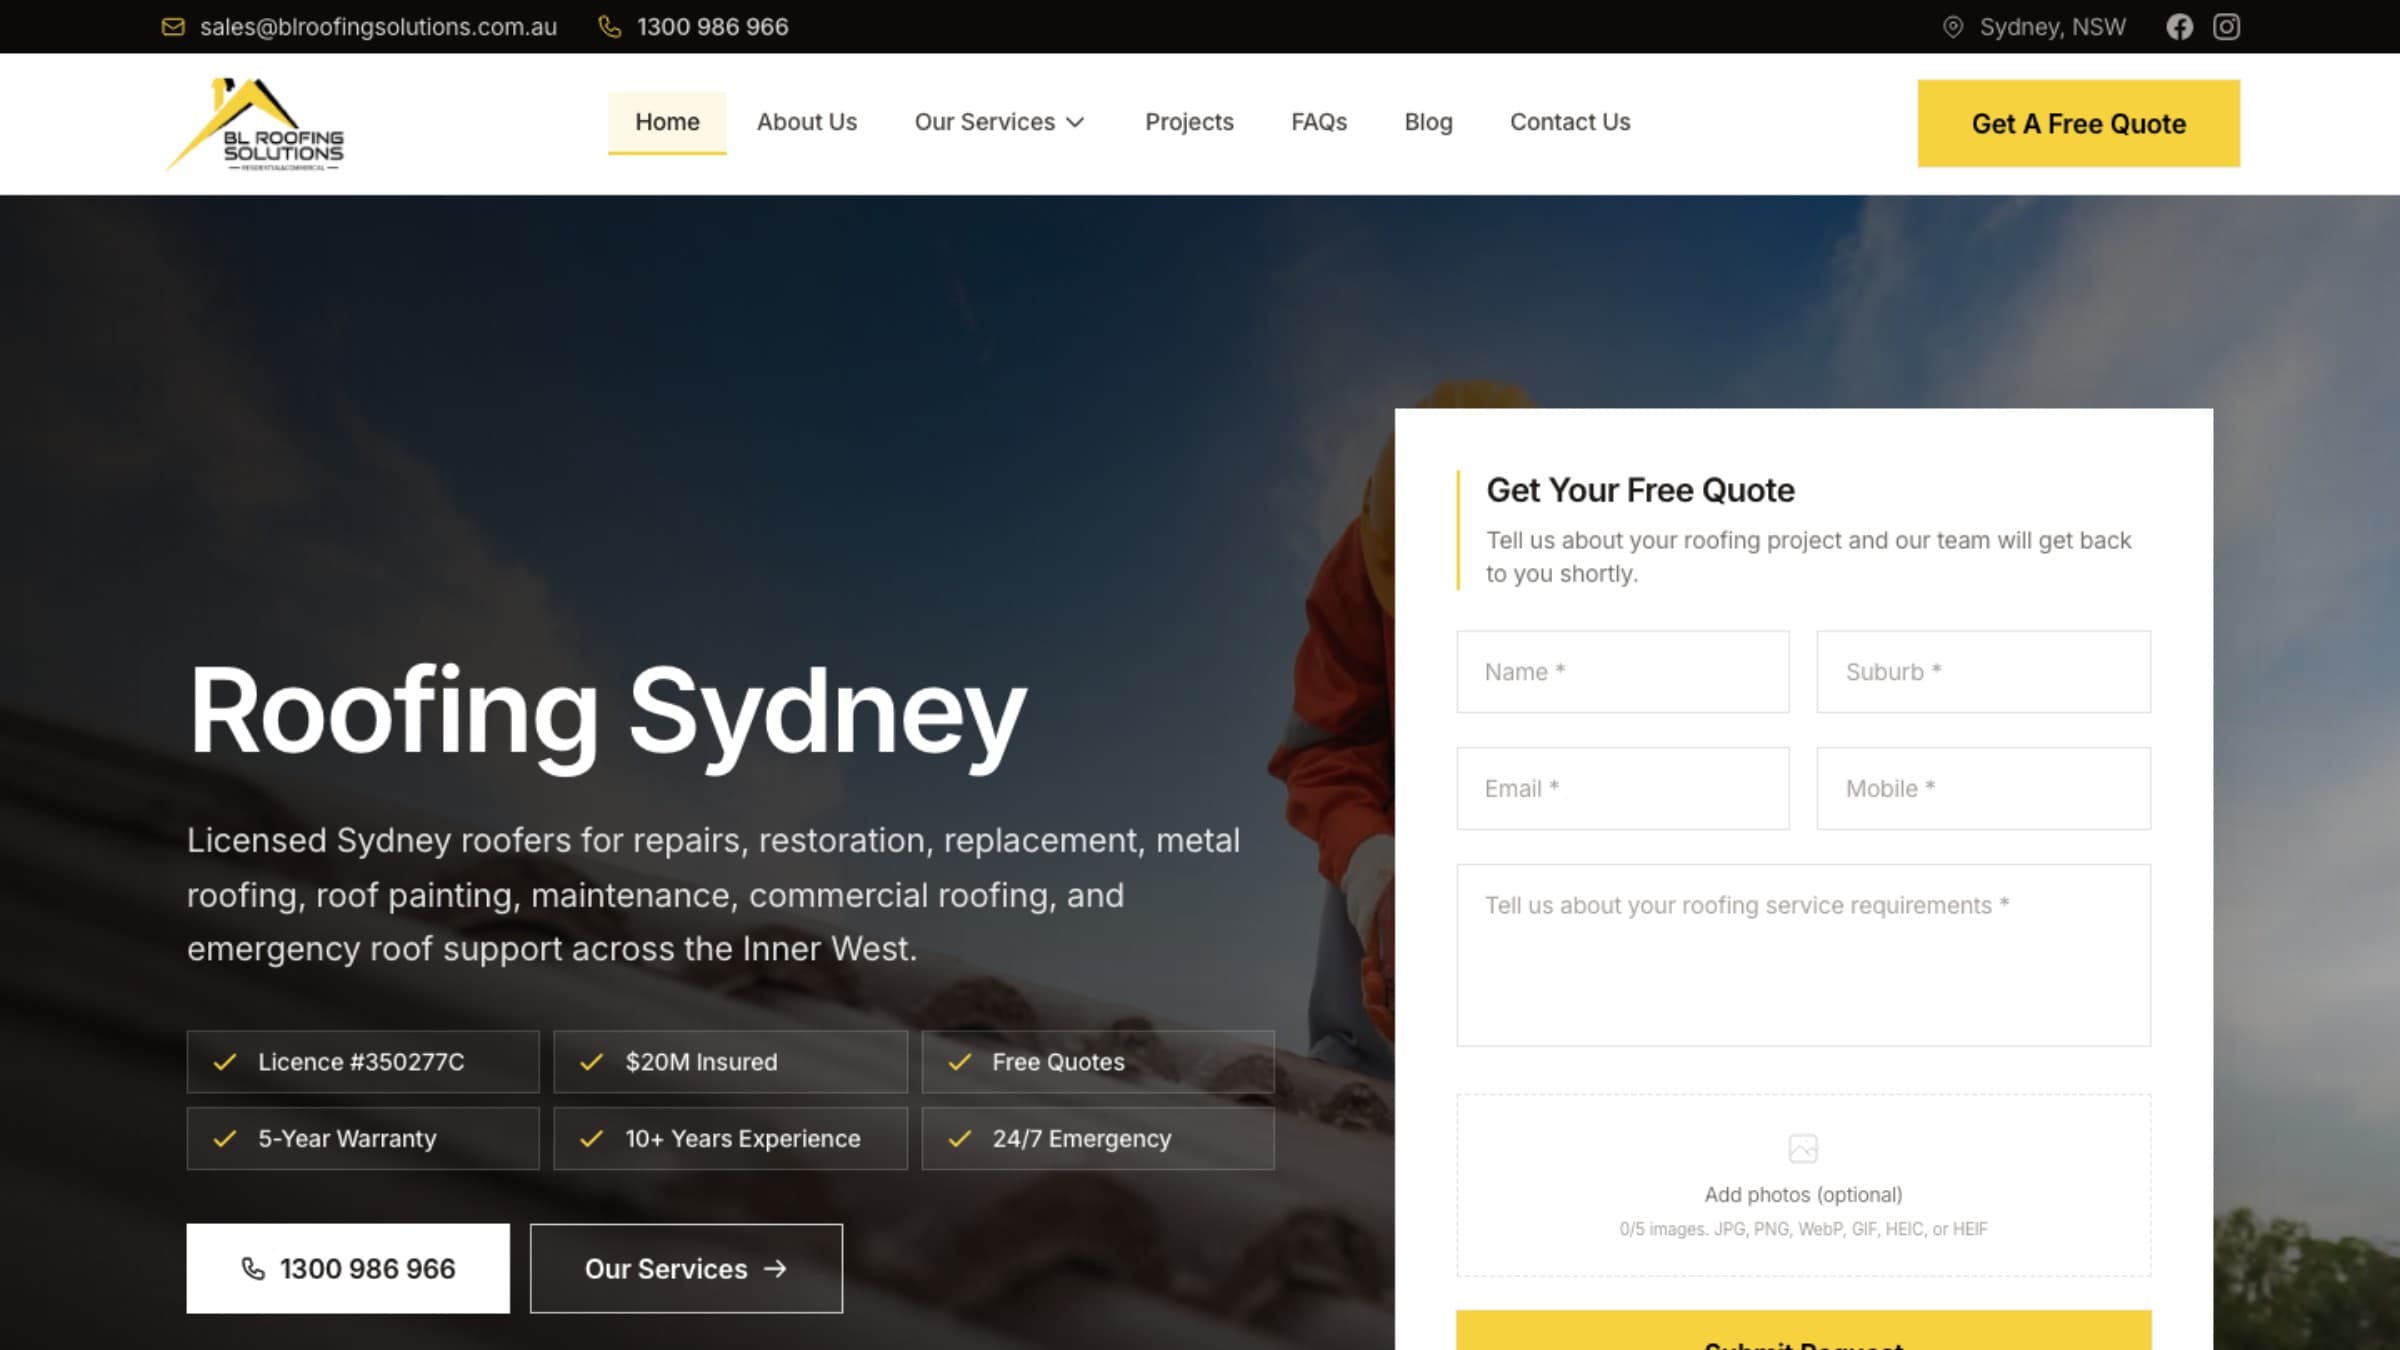Screen dimensions: 2400x1350
Task: Open the About Us page
Action: point(806,122)
